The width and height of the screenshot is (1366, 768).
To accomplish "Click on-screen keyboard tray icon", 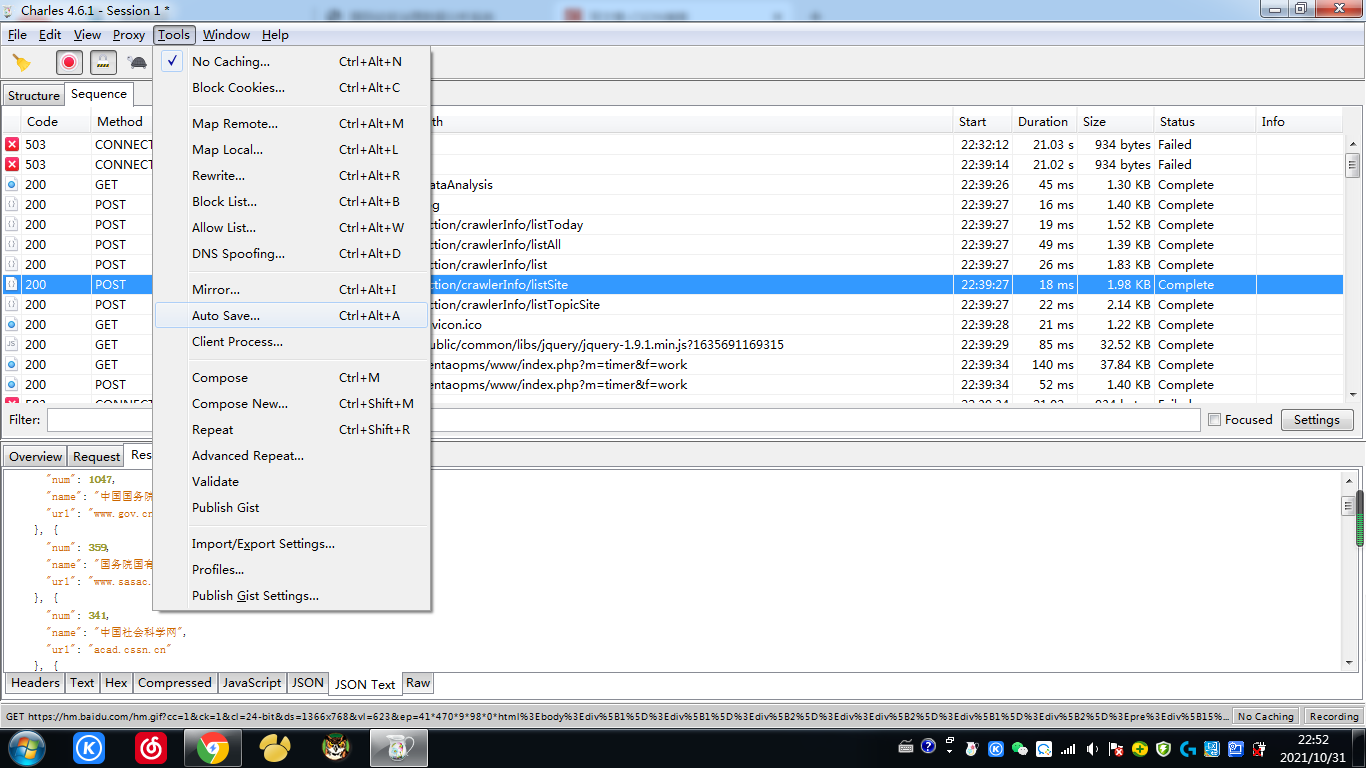I will point(905,746).
